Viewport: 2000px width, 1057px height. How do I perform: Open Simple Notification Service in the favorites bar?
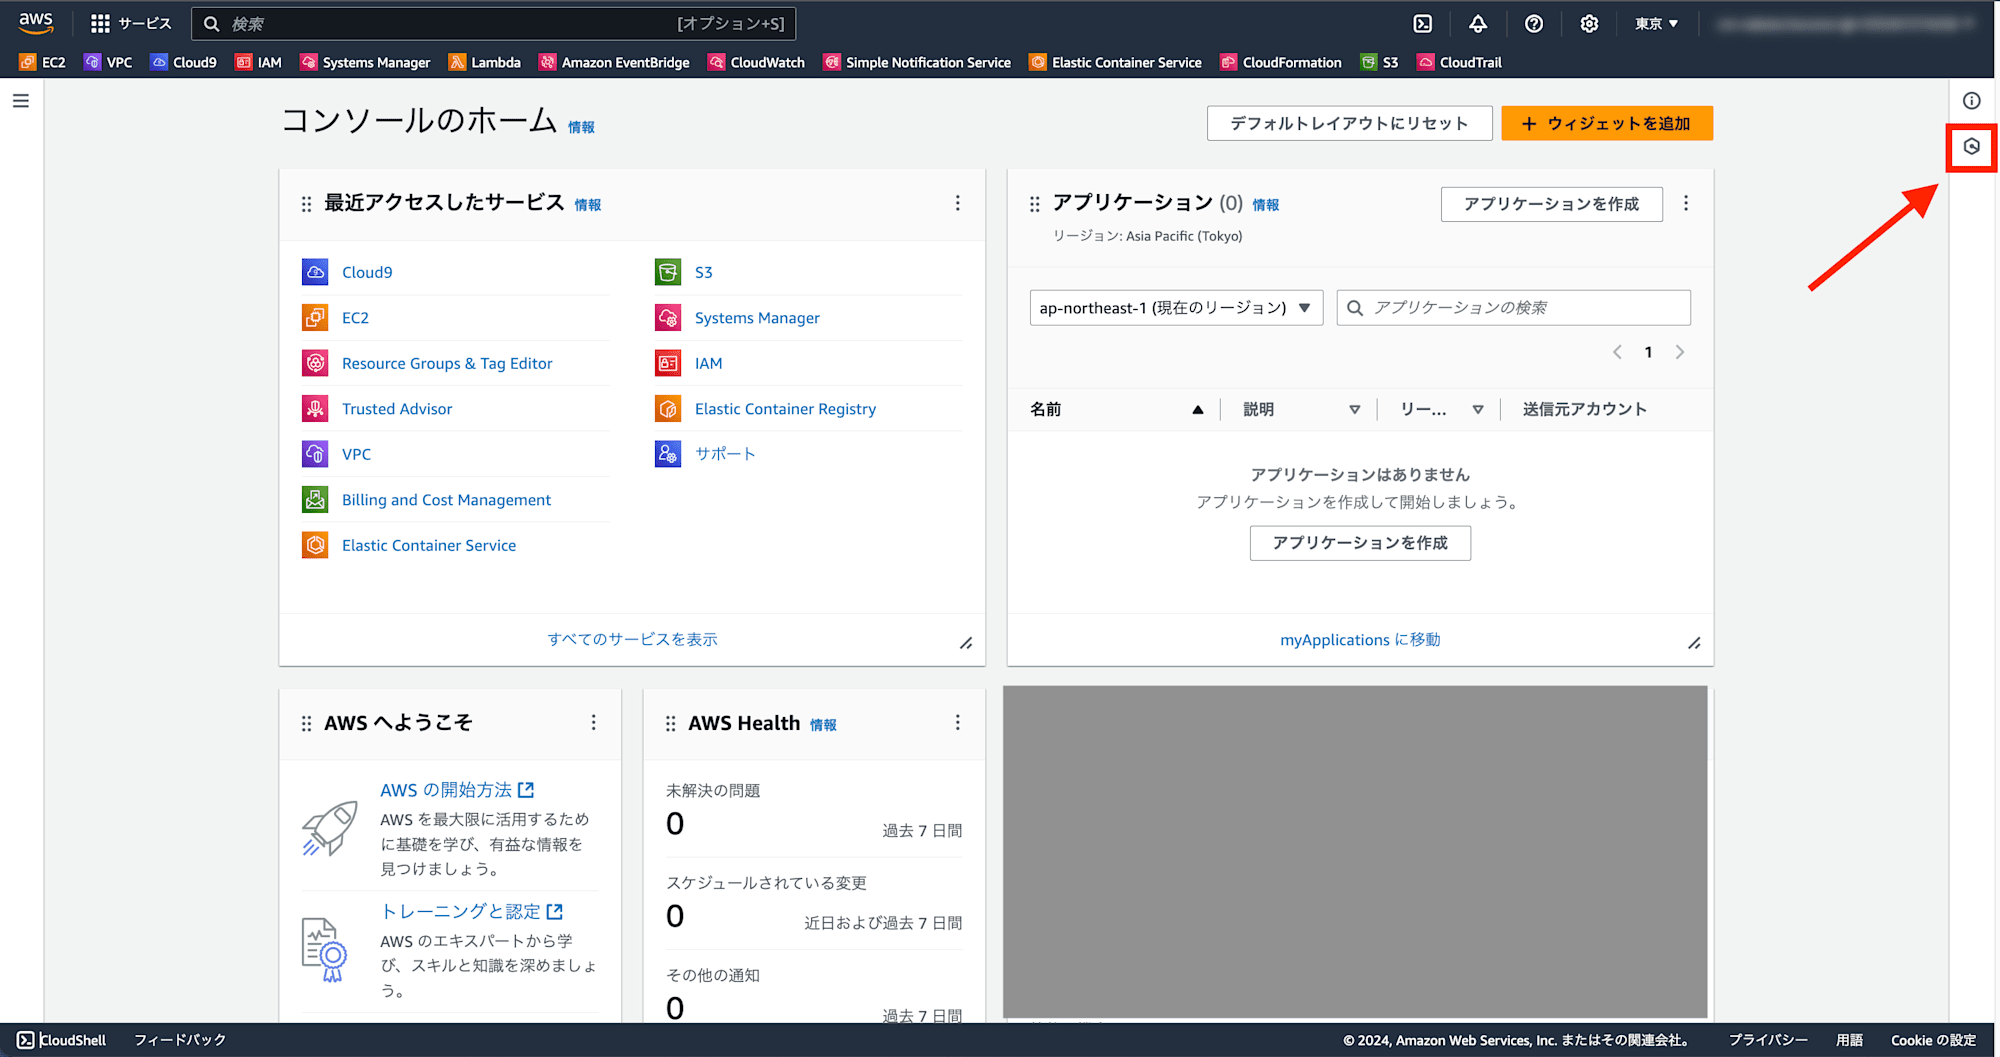pyautogui.click(x=917, y=62)
